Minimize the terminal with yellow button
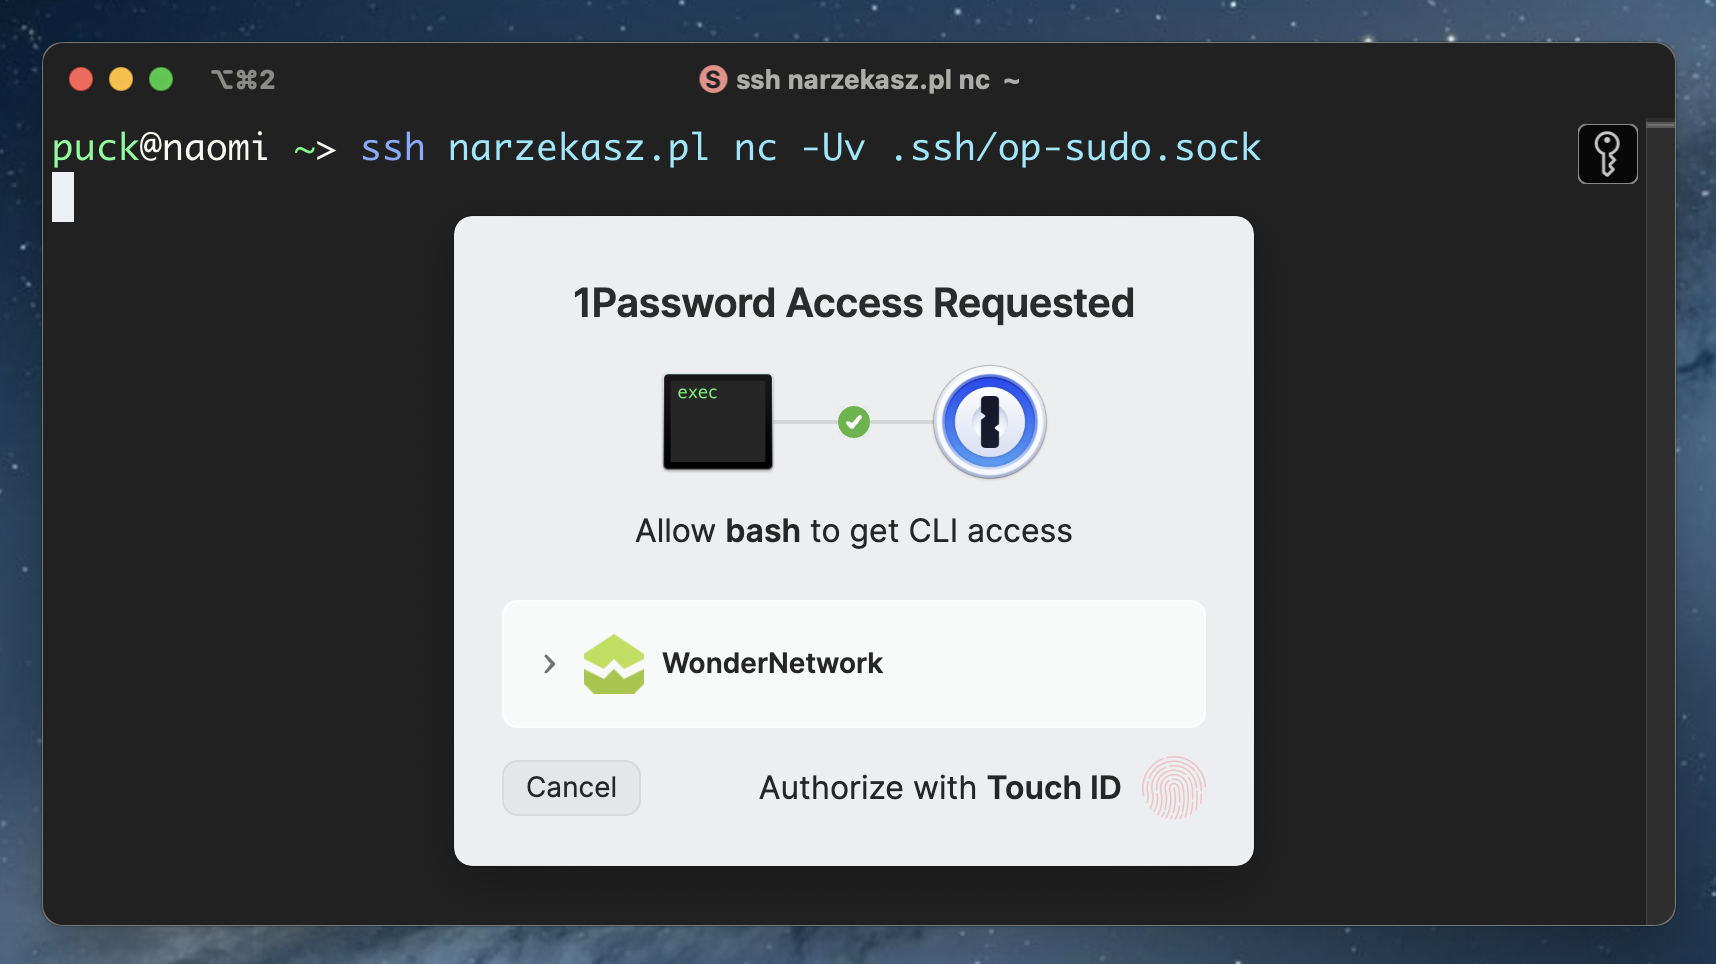 click(x=121, y=79)
